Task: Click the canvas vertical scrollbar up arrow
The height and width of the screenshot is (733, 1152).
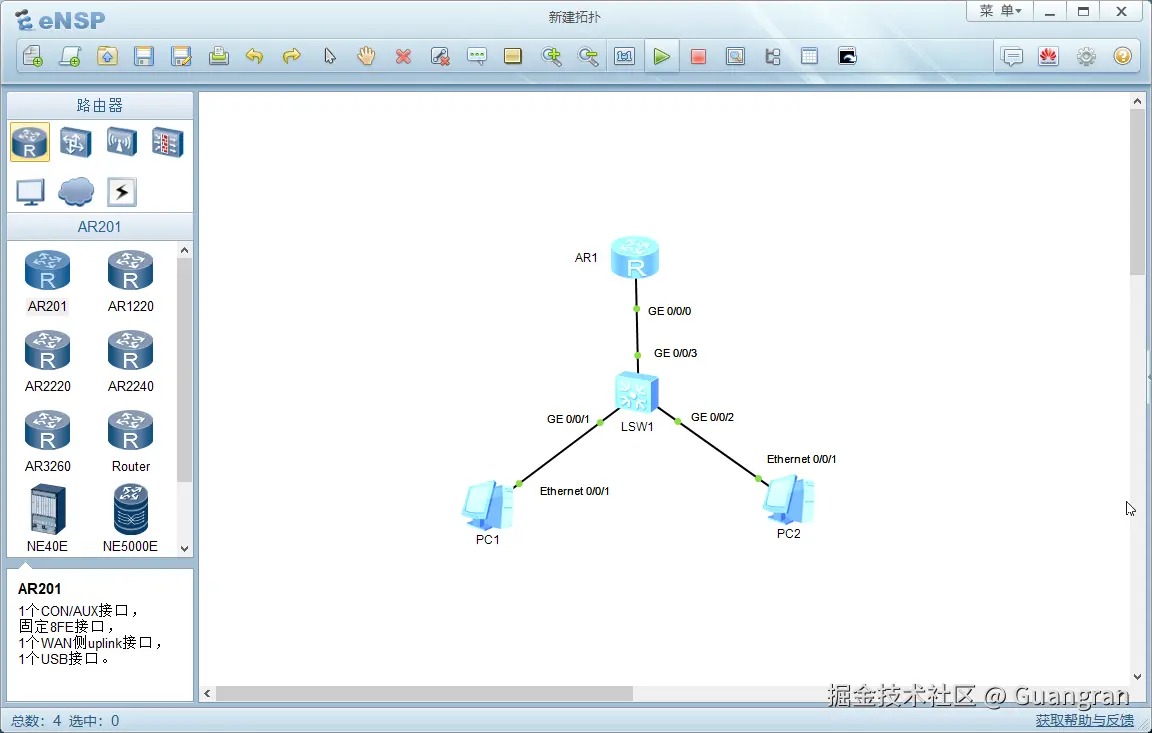Action: pos(1137,101)
